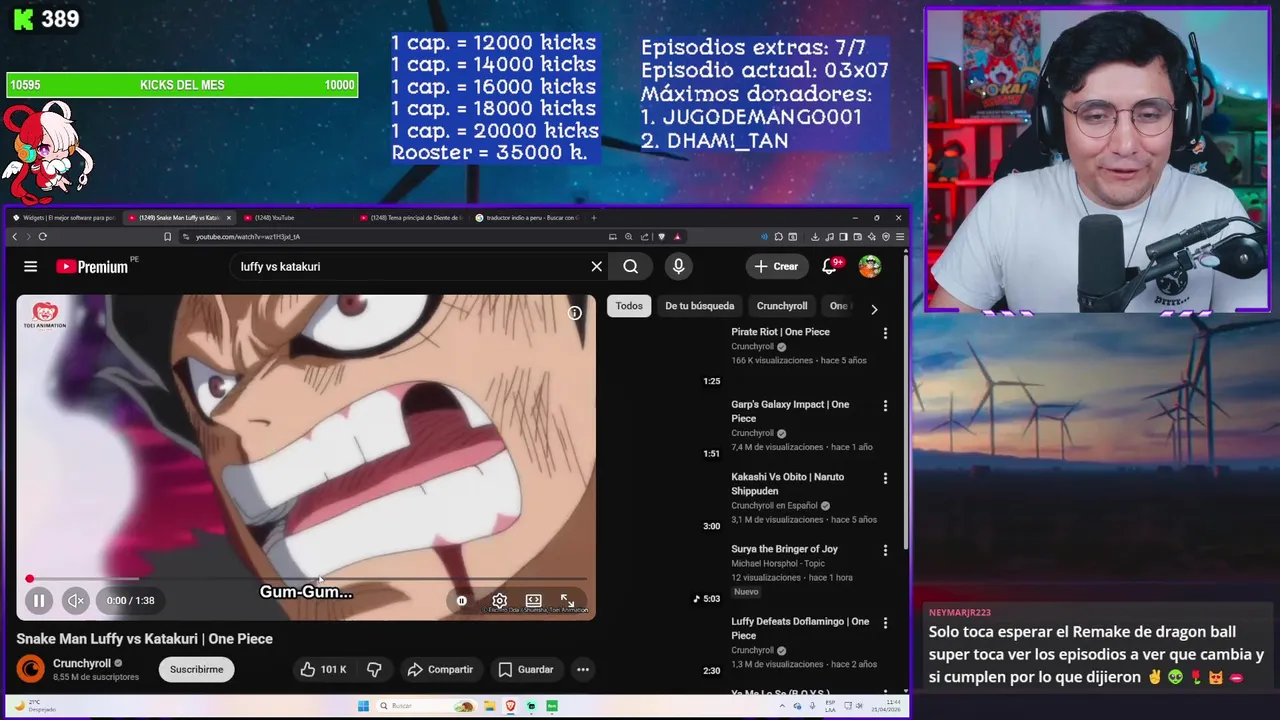Open Windows Start menu
This screenshot has width=1280, height=720.
363,706
